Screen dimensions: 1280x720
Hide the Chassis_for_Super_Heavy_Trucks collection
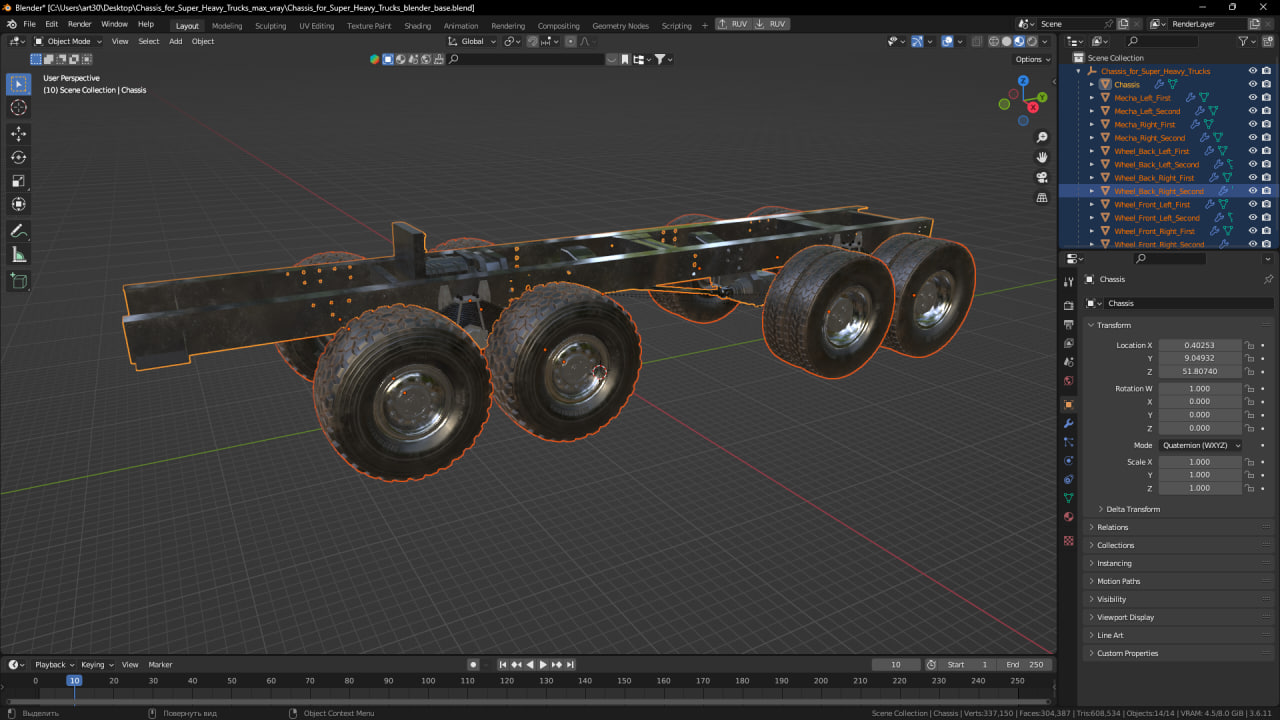[x=1252, y=71]
